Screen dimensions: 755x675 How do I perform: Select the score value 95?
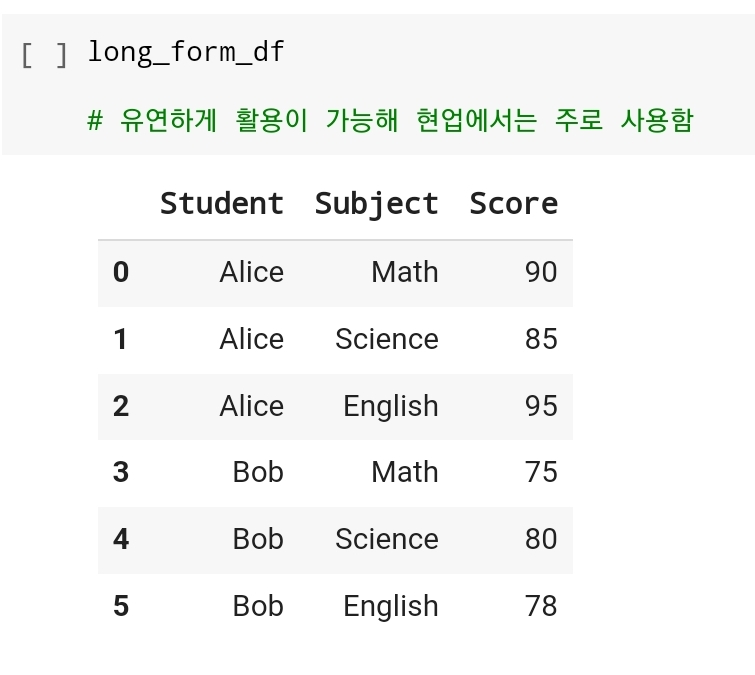point(541,406)
